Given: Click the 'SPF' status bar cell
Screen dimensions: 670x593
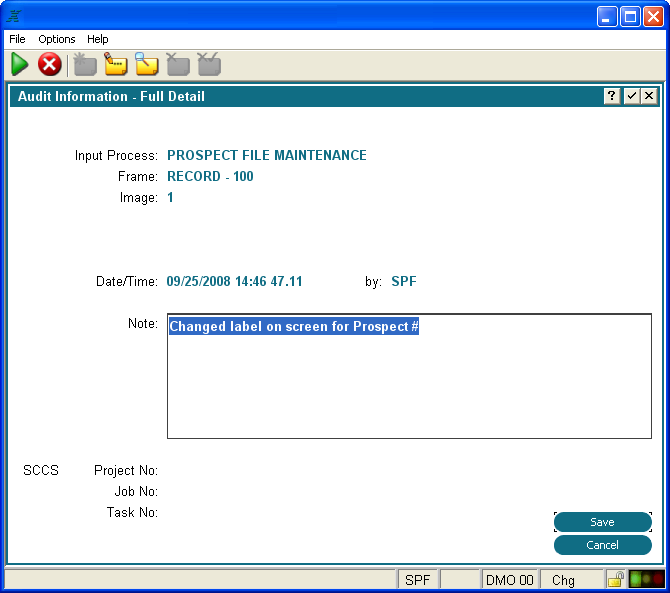Looking at the screenshot, I should pyautogui.click(x=417, y=580).
